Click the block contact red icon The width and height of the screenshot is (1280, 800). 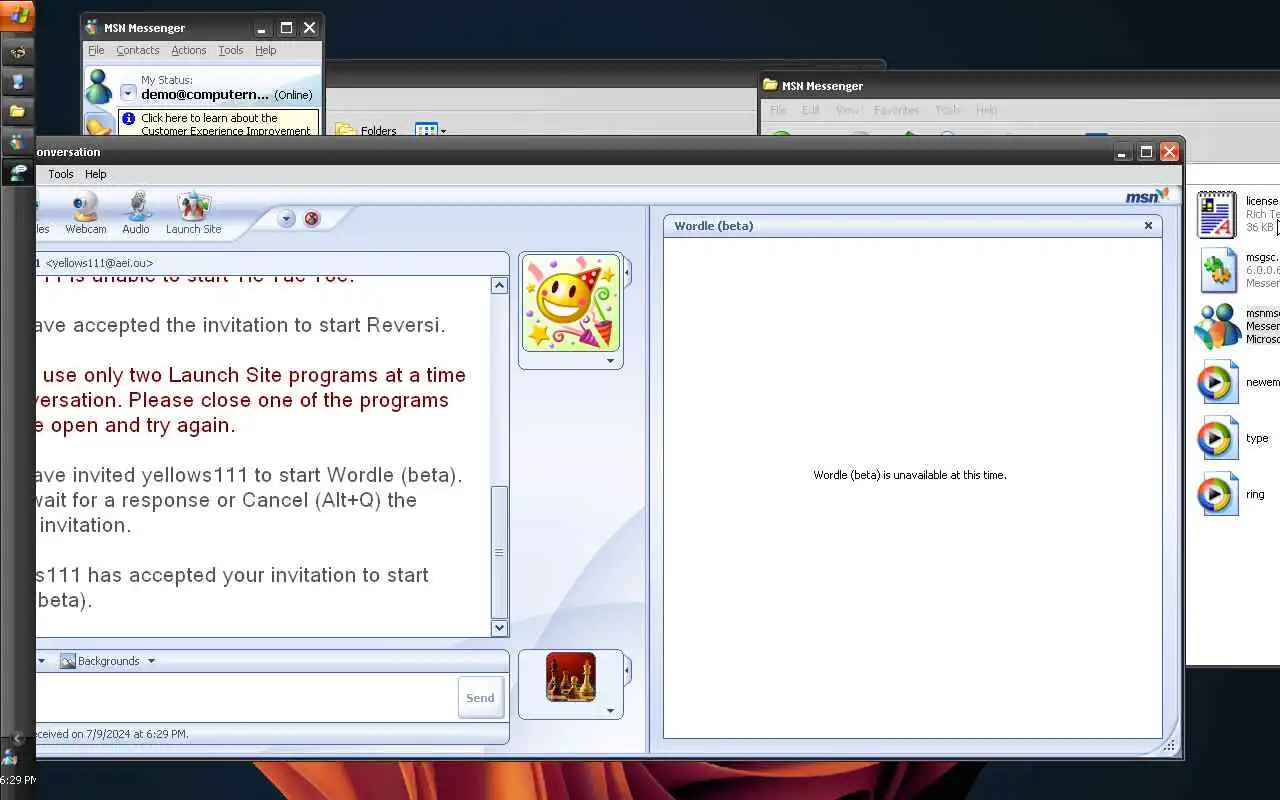tap(312, 218)
